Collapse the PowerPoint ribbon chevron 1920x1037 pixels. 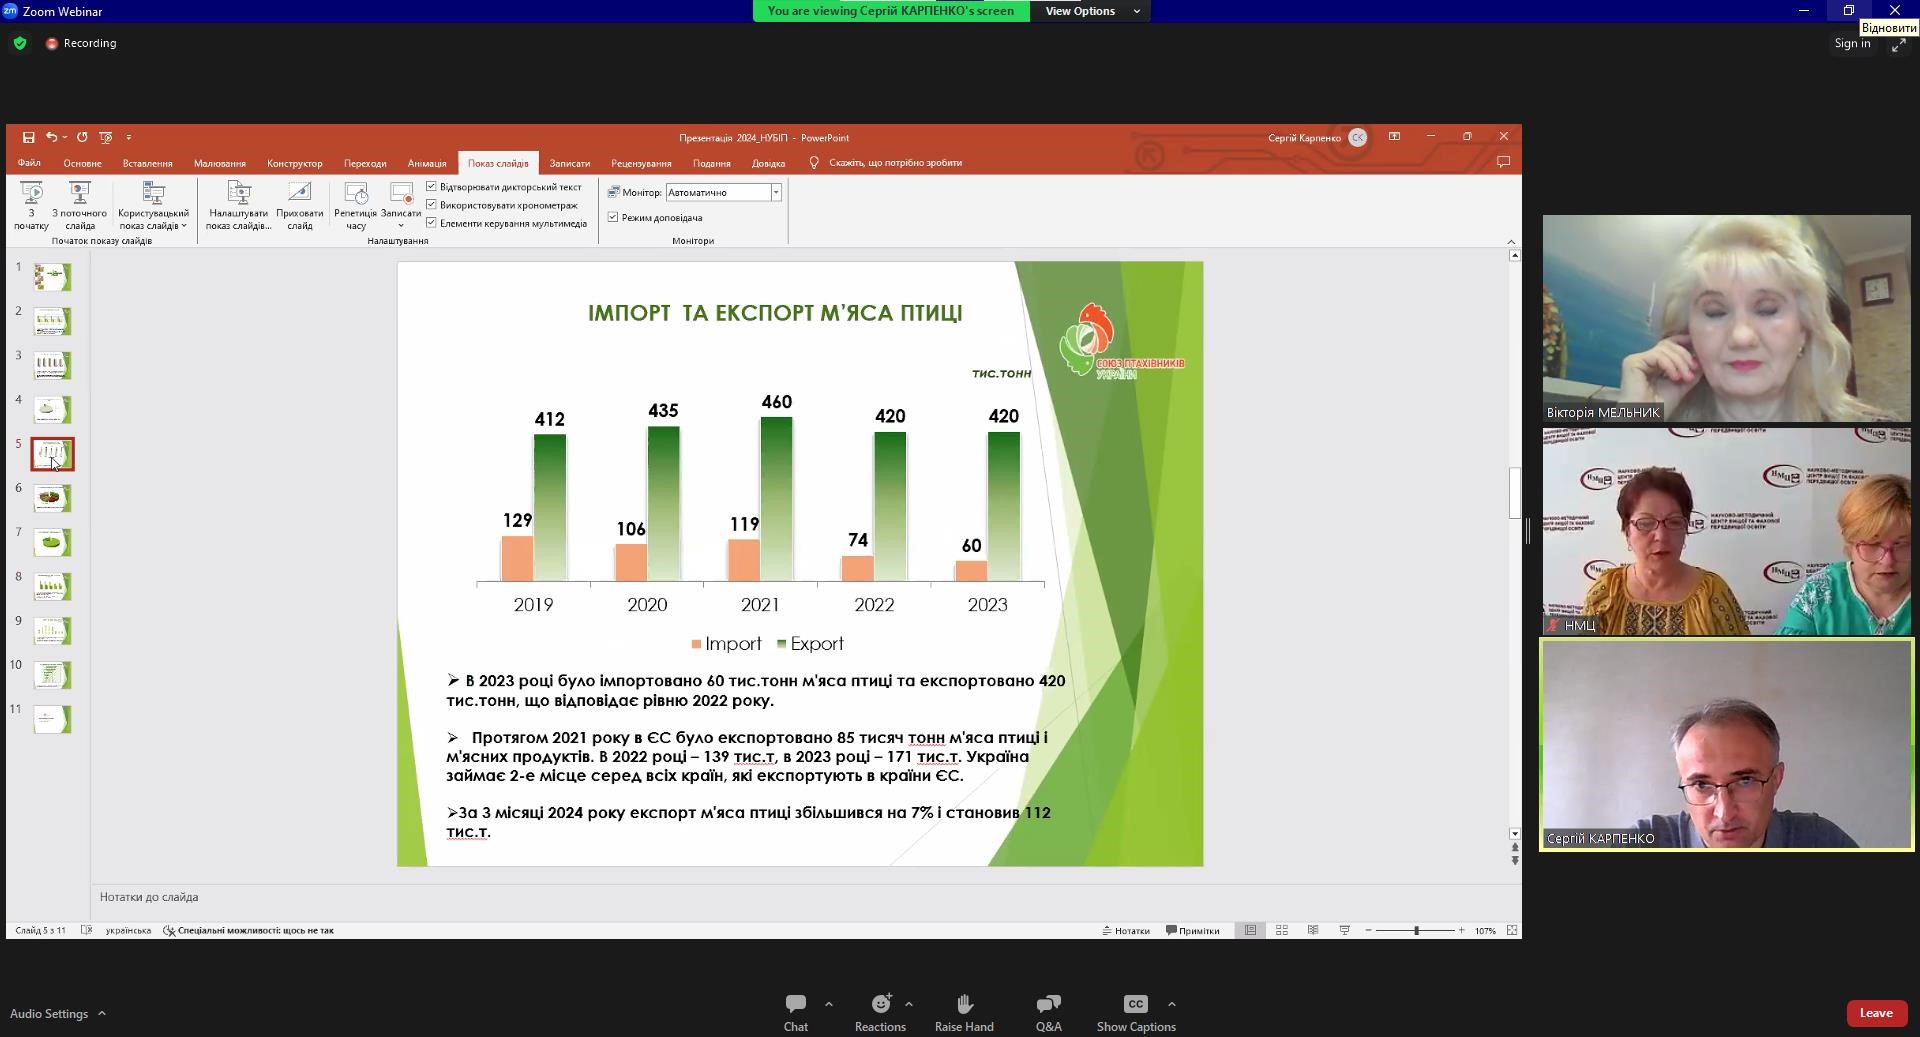tap(1511, 241)
